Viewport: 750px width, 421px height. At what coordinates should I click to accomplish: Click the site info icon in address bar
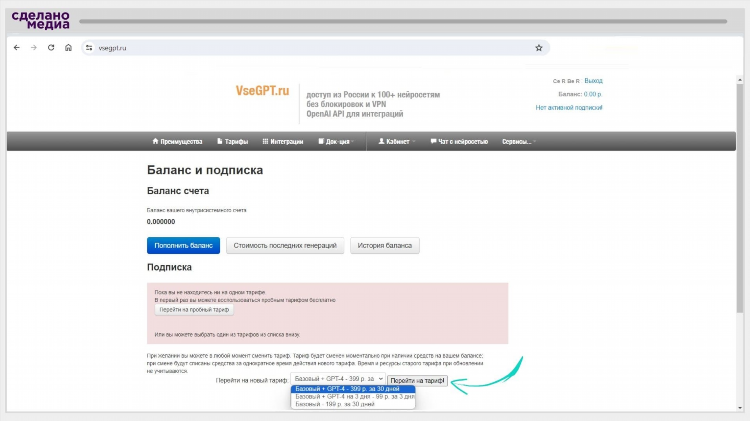coord(89,48)
